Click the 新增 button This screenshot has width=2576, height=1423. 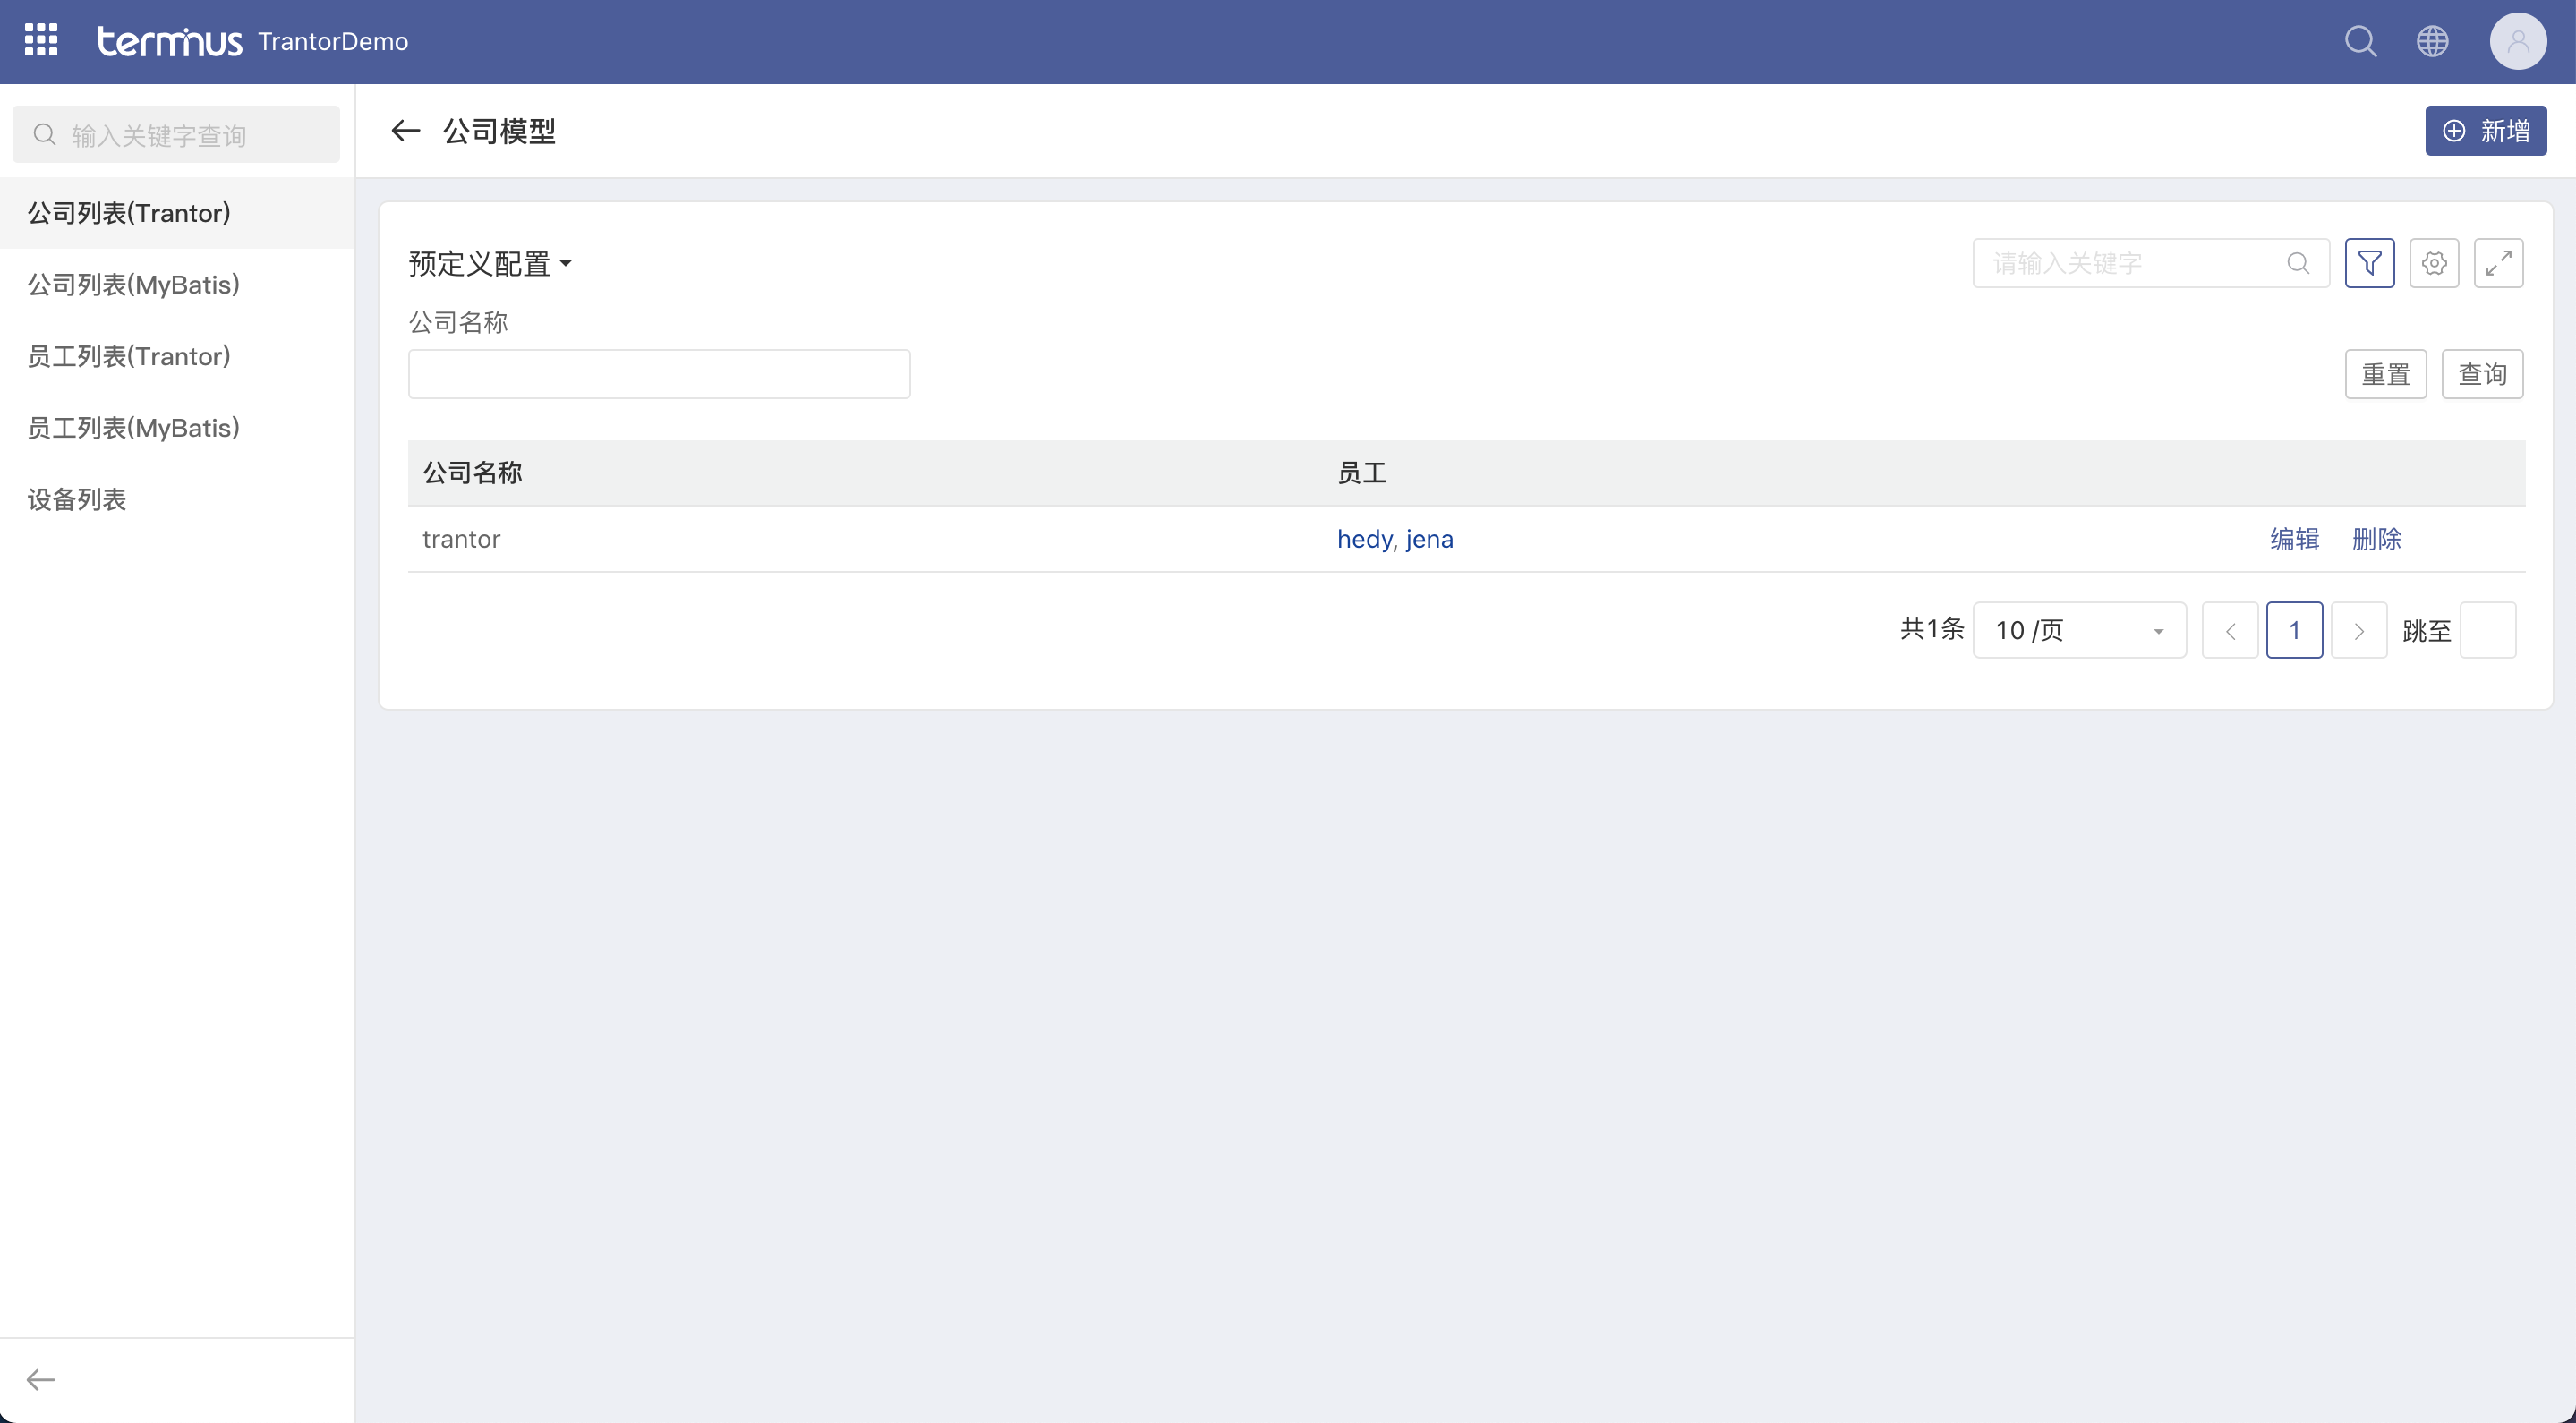point(2485,131)
